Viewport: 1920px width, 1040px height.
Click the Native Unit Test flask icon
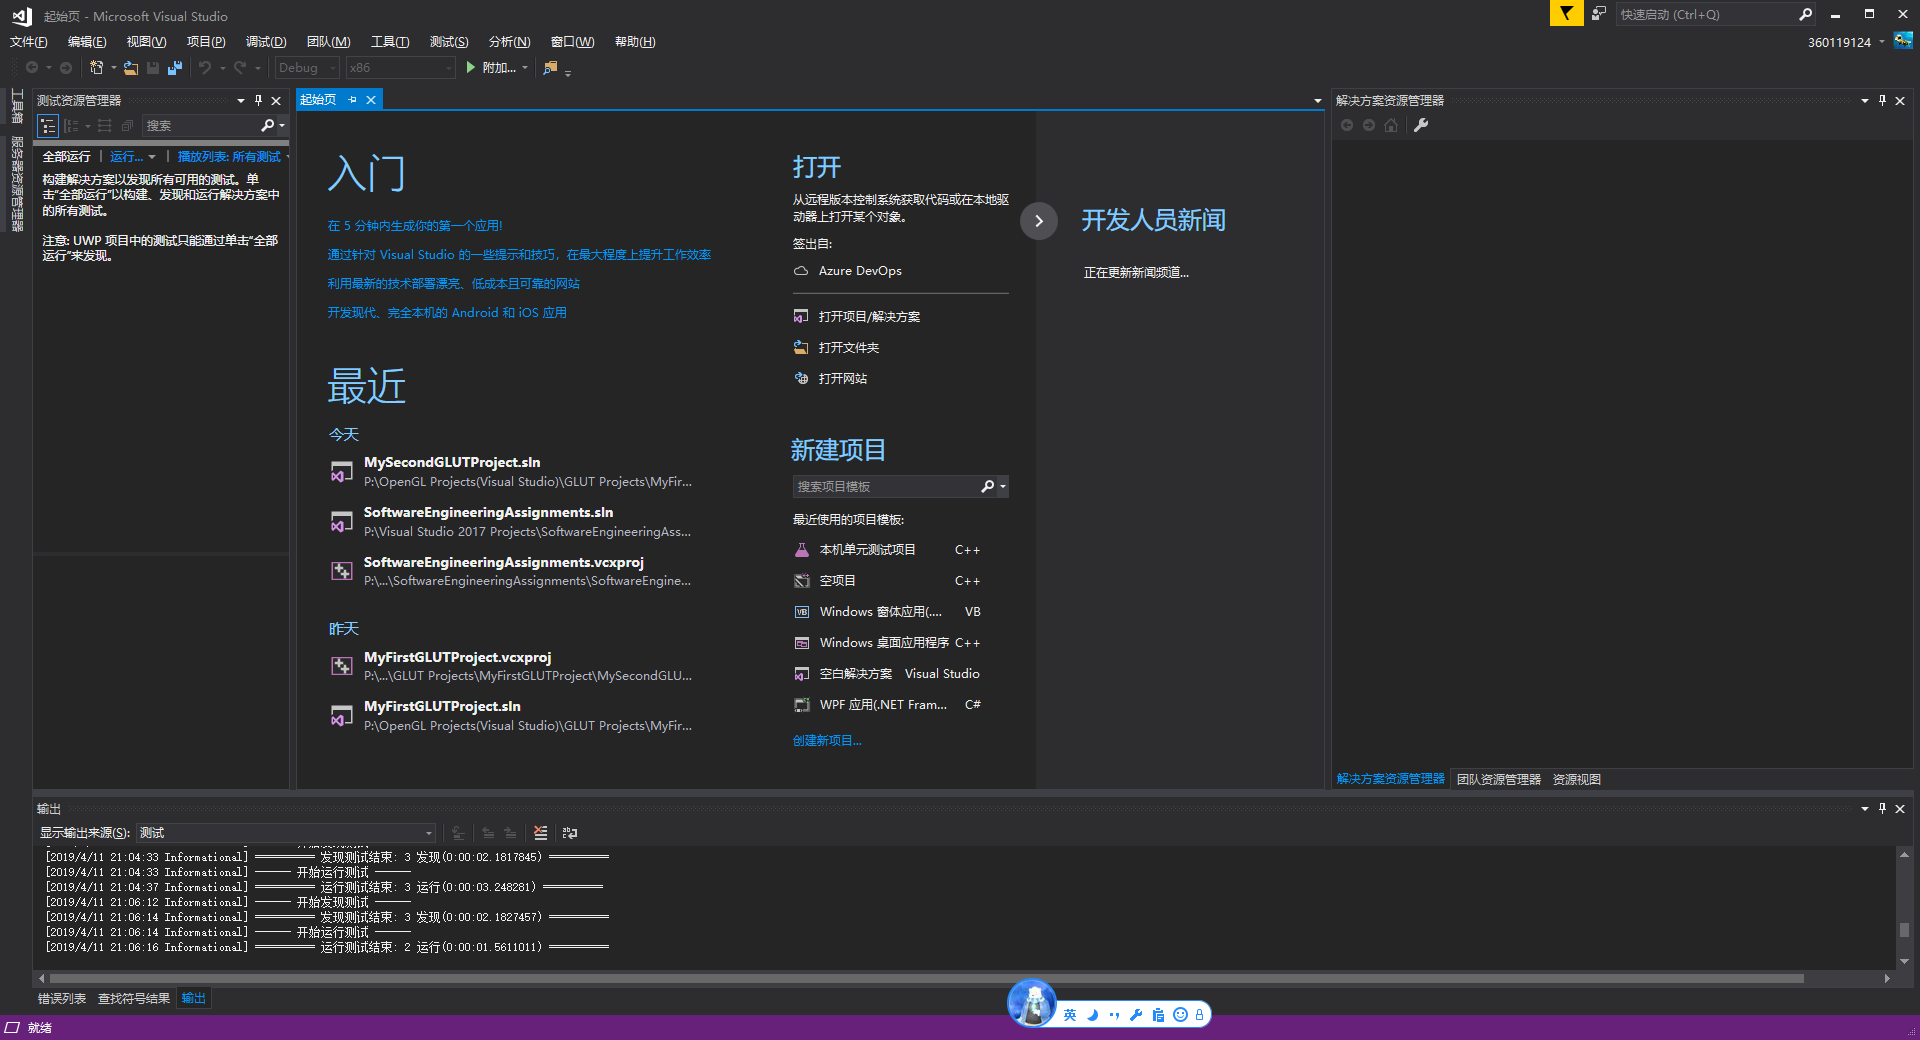point(801,550)
